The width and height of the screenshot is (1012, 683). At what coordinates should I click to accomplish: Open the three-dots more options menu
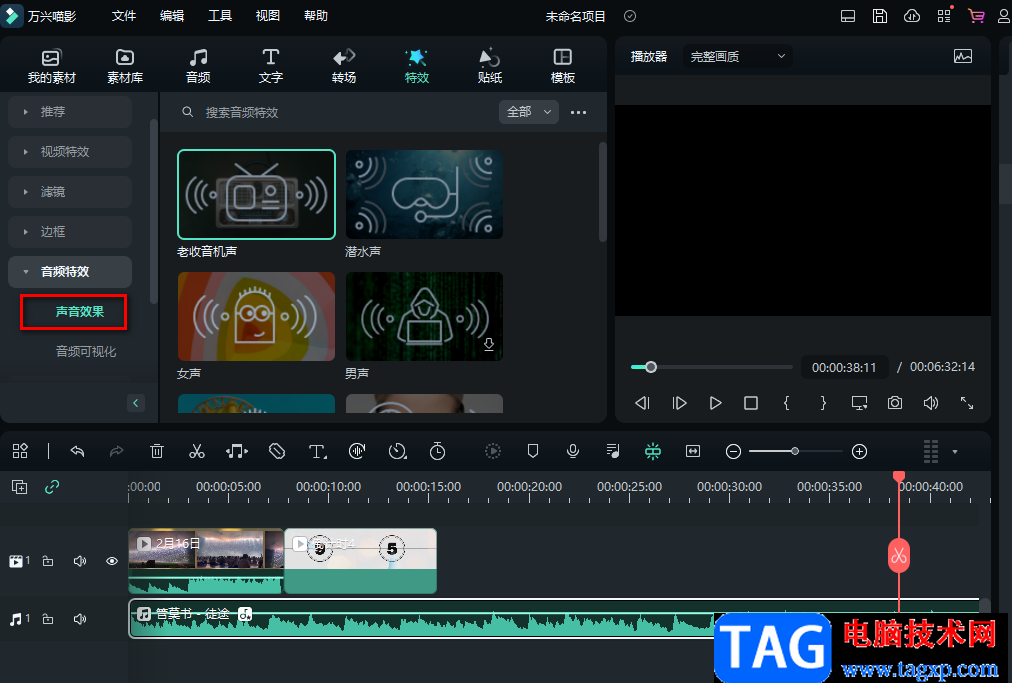tap(578, 112)
